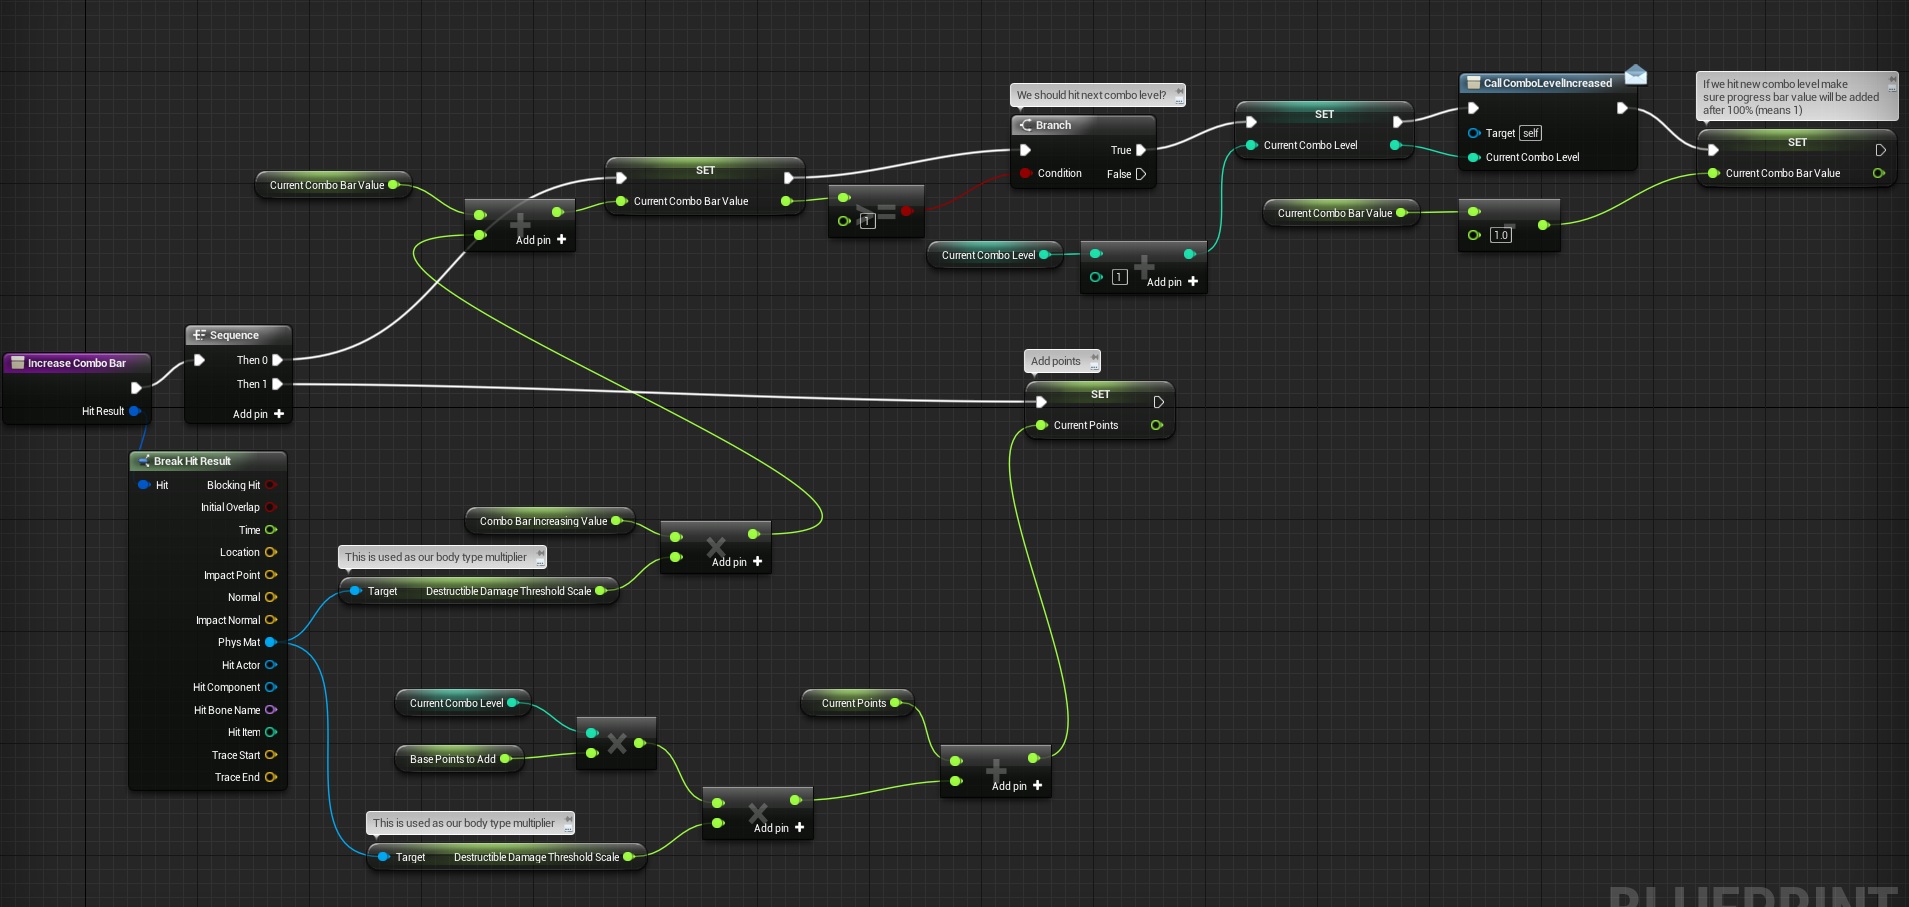Click the Target pin on the lower Destructible Damage Threshold Scale node
This screenshot has width=1909, height=907.
click(x=383, y=857)
